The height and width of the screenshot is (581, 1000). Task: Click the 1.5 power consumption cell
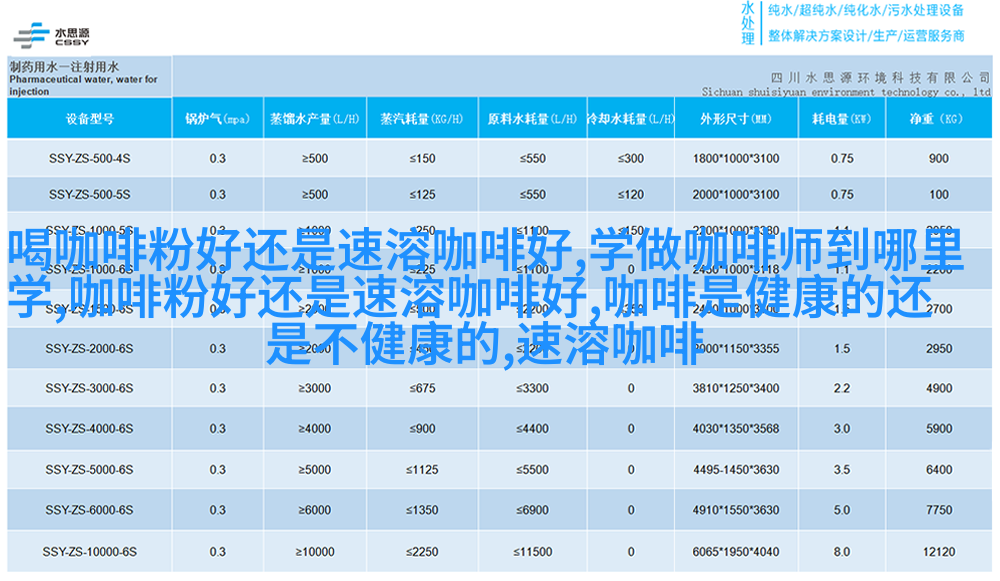pyautogui.click(x=842, y=349)
